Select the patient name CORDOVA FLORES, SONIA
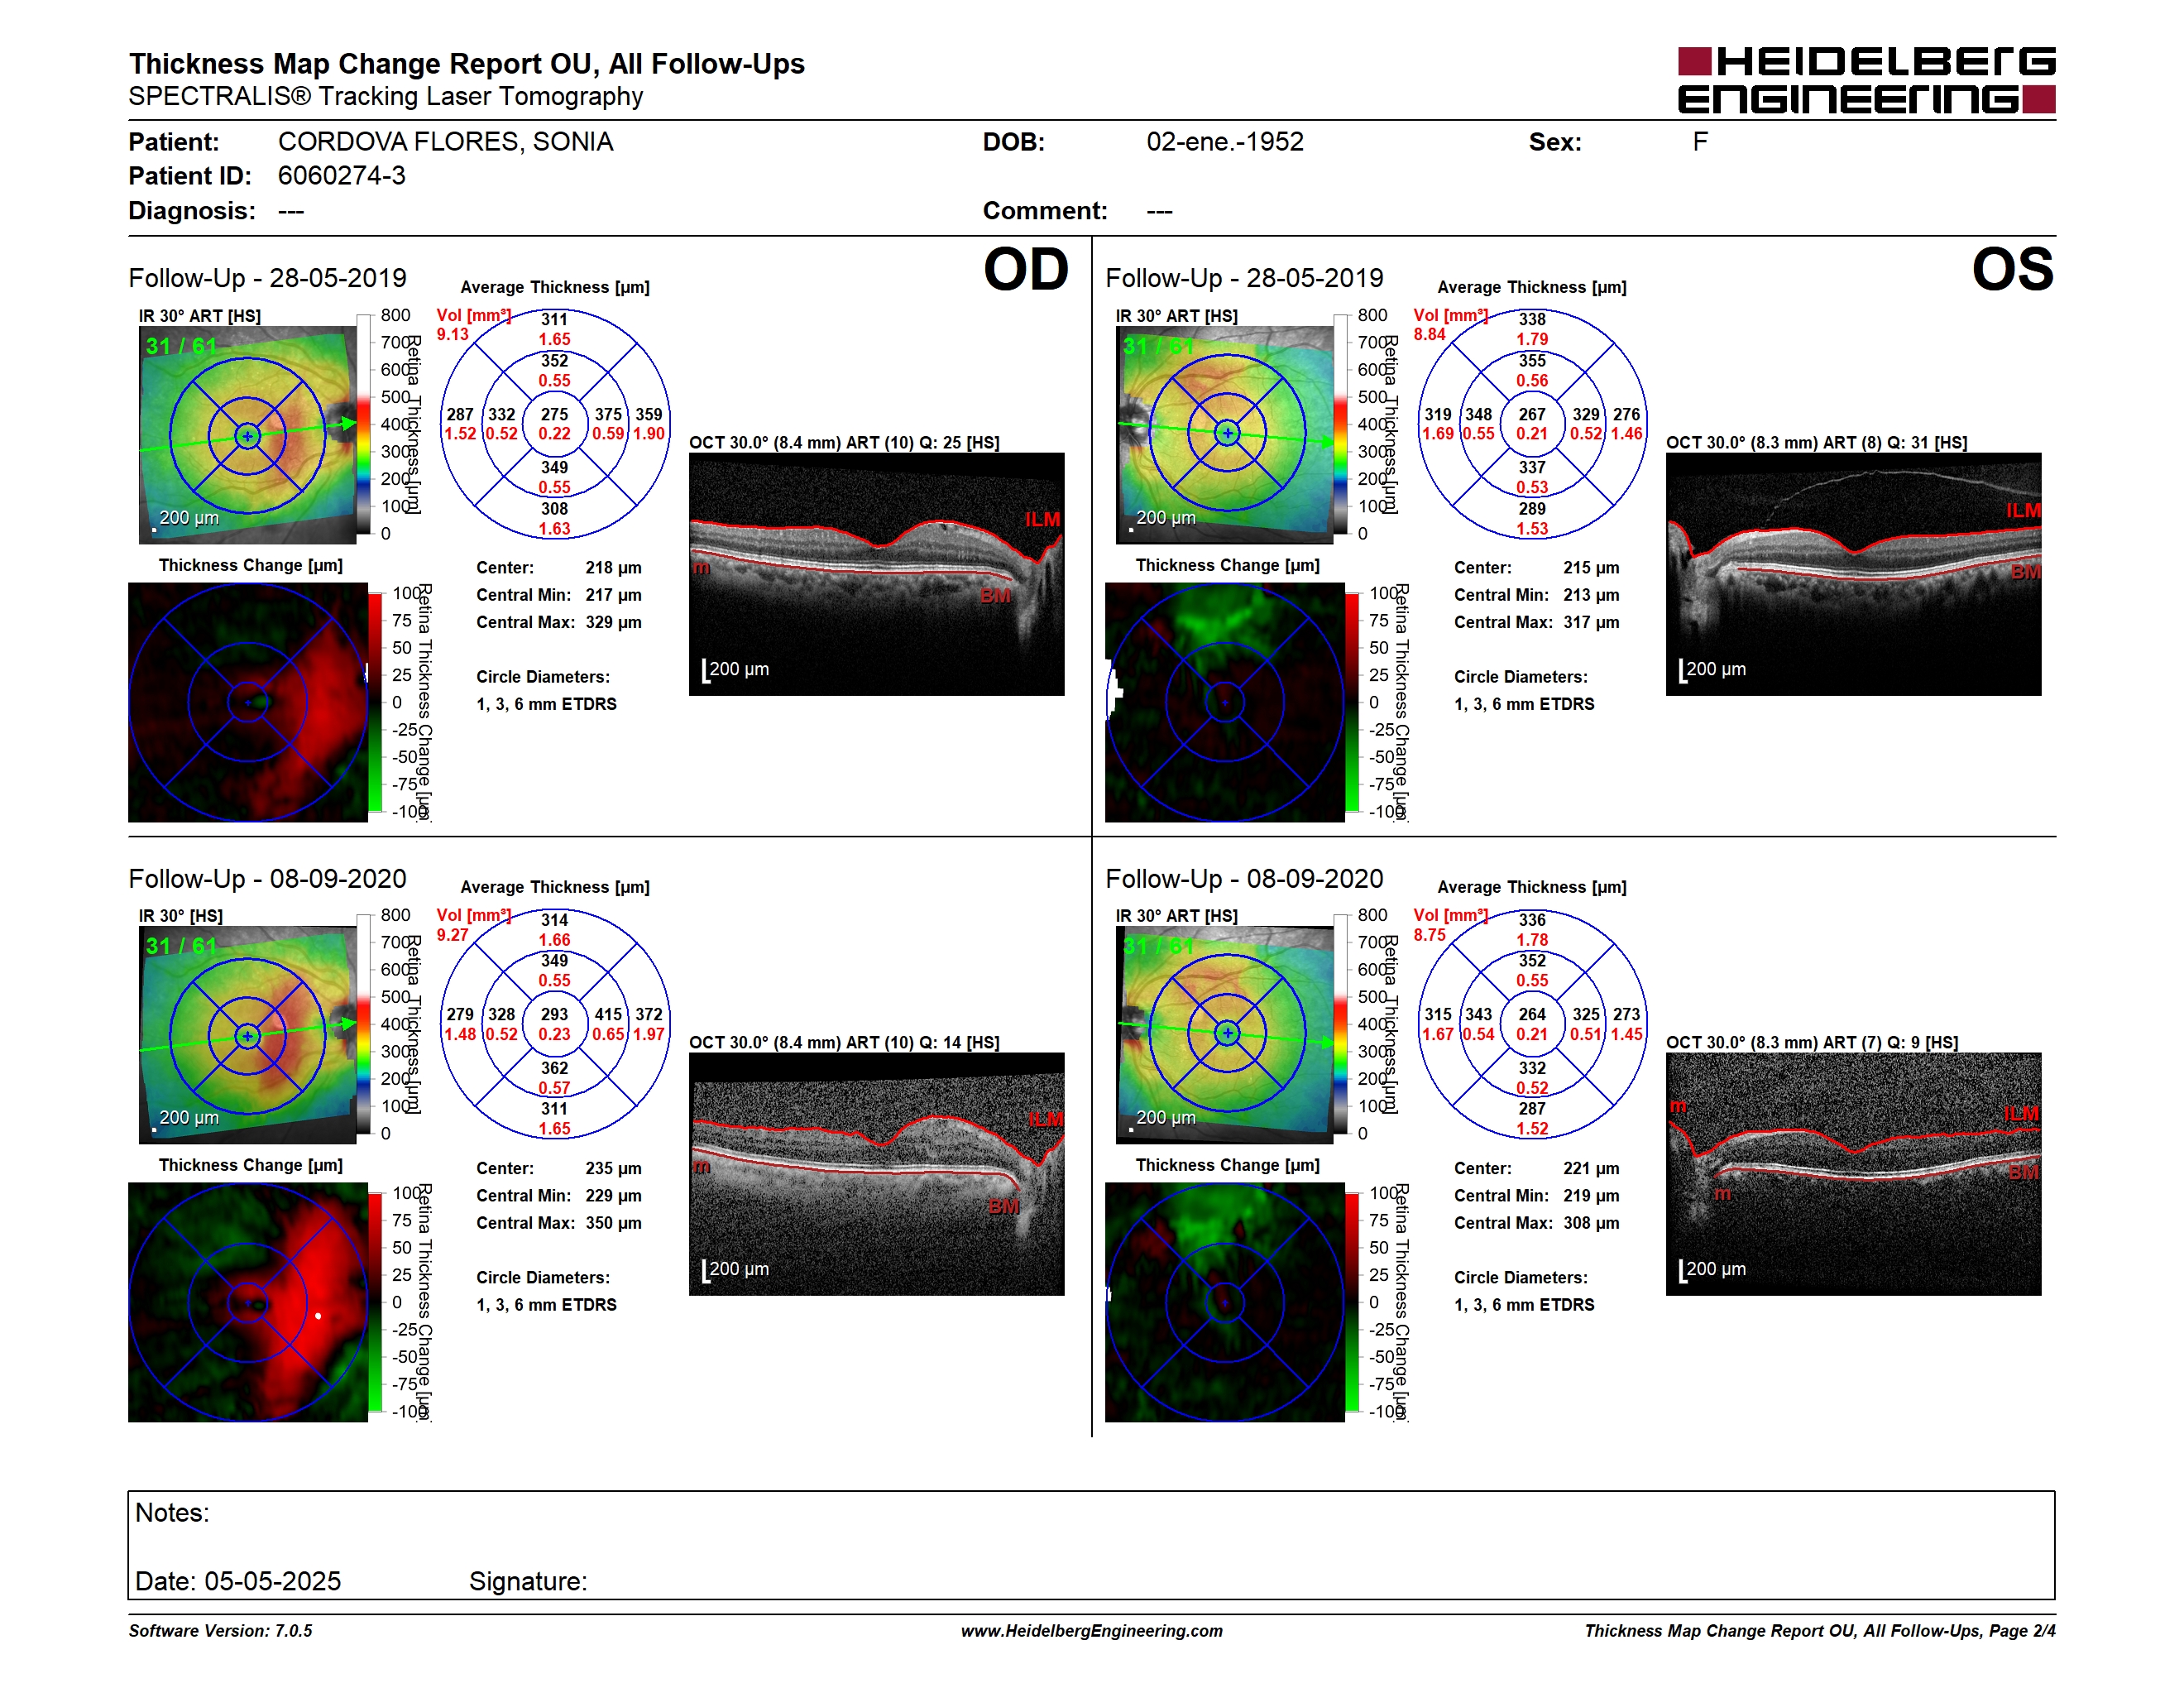The width and height of the screenshot is (2184, 1688). [446, 142]
